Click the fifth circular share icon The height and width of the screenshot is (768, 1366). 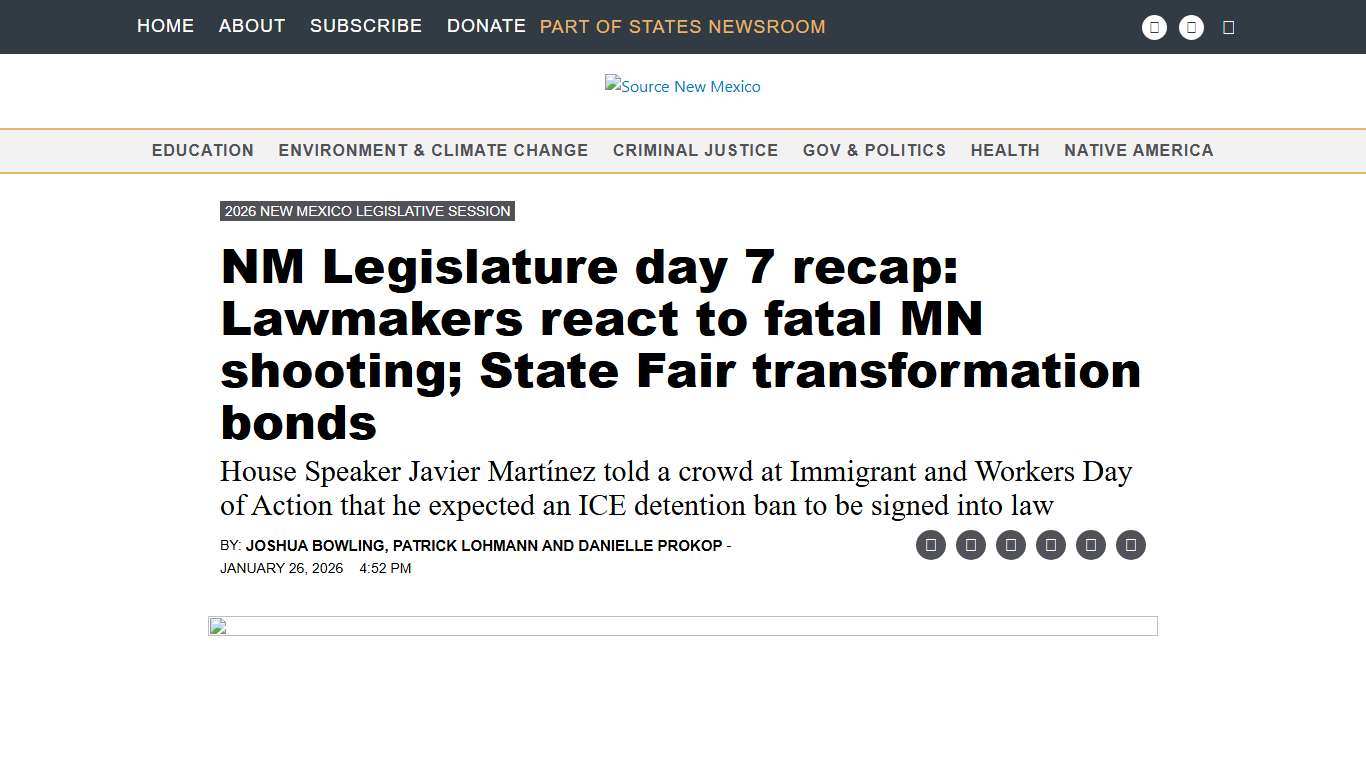(1091, 545)
